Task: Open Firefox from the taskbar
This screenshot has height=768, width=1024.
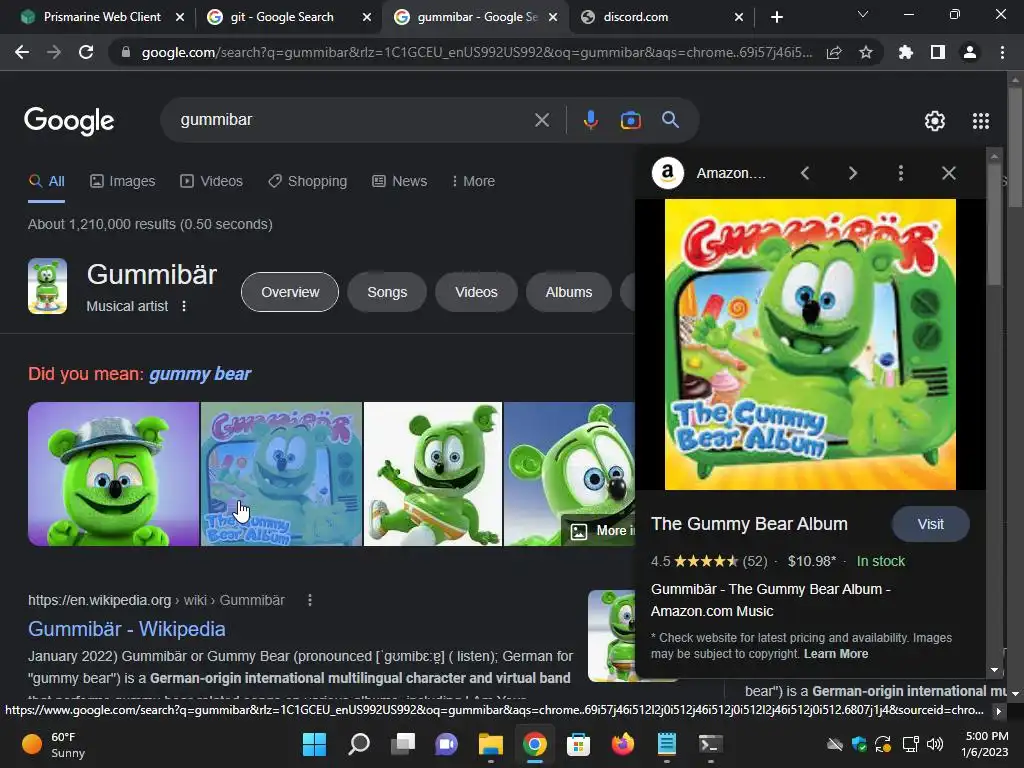Action: point(622,744)
